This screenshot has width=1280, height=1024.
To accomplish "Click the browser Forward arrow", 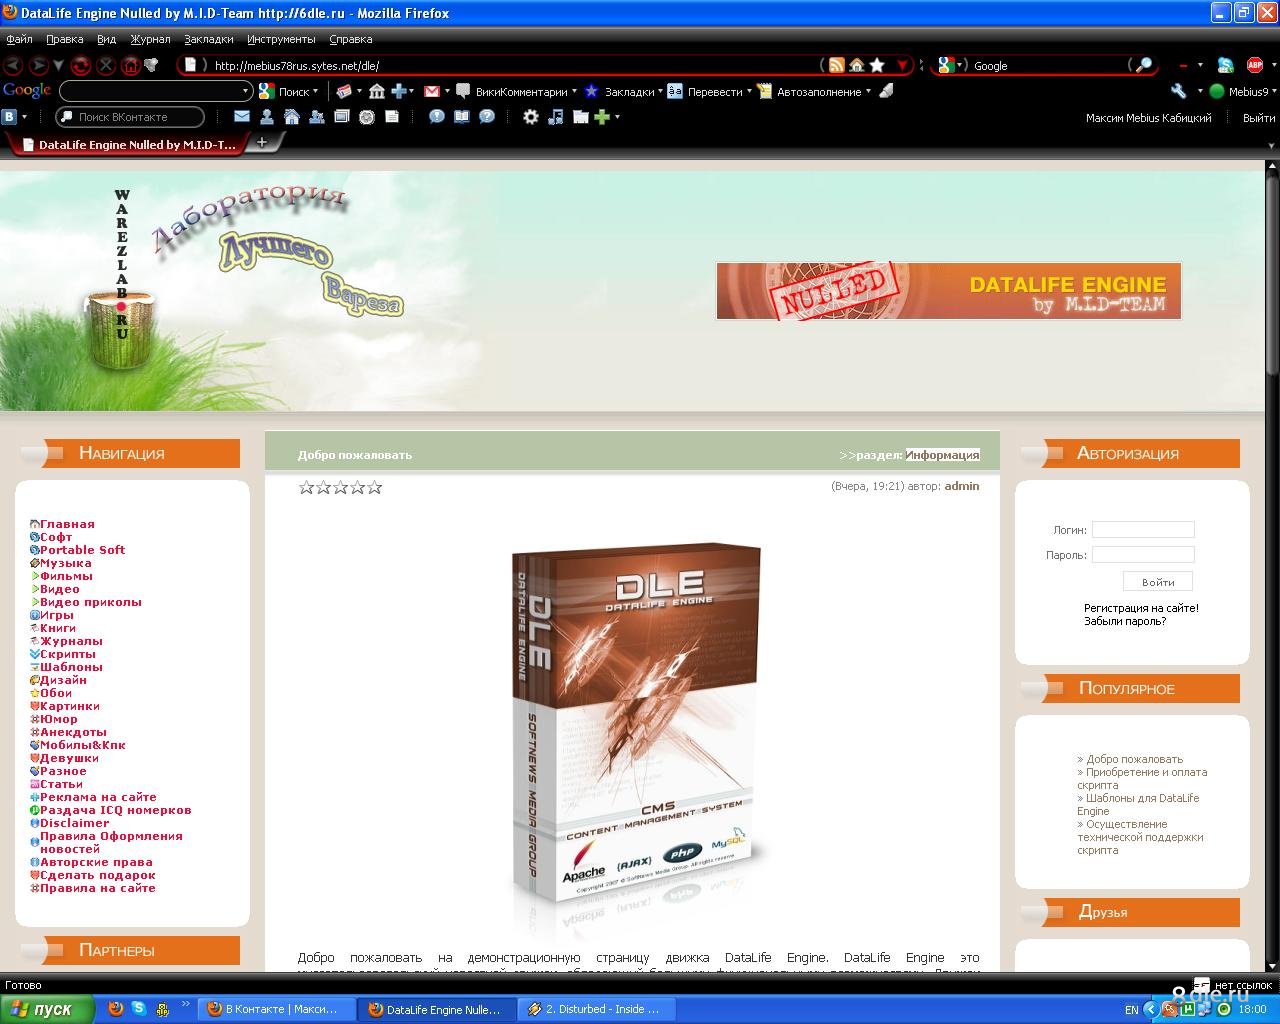I will click(38, 65).
